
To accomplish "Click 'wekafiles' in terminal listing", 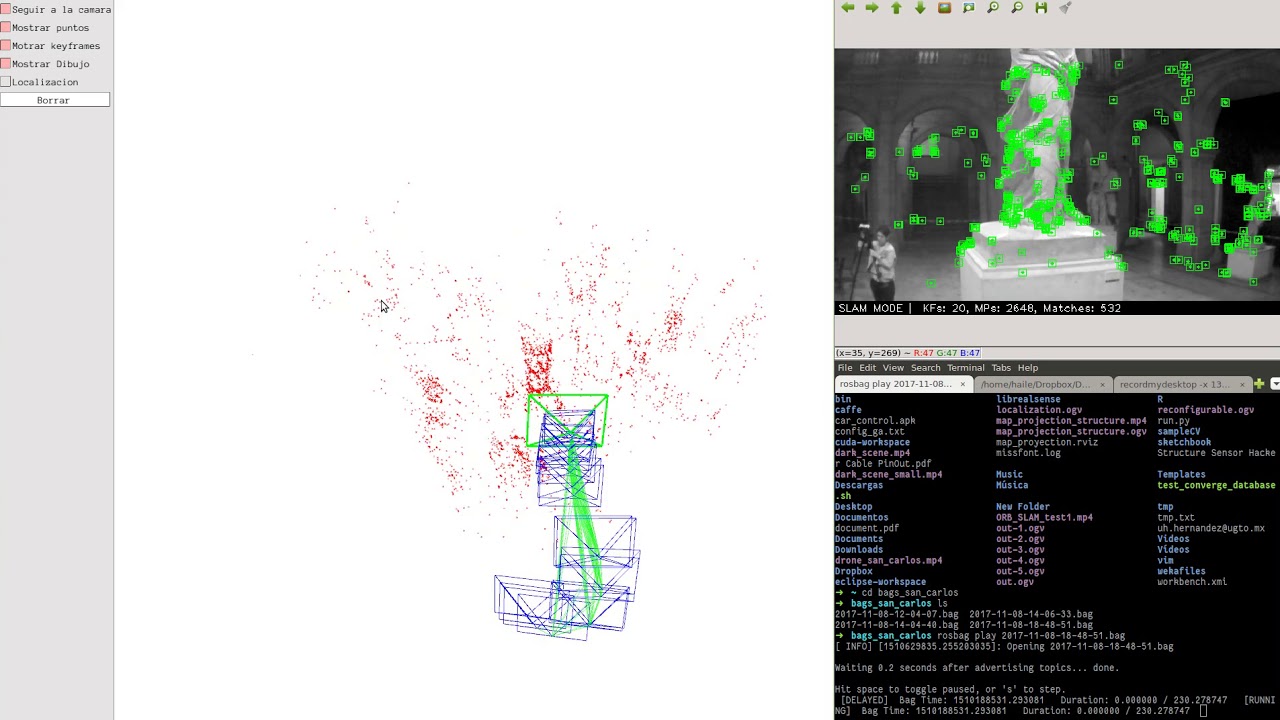I will 1181,571.
